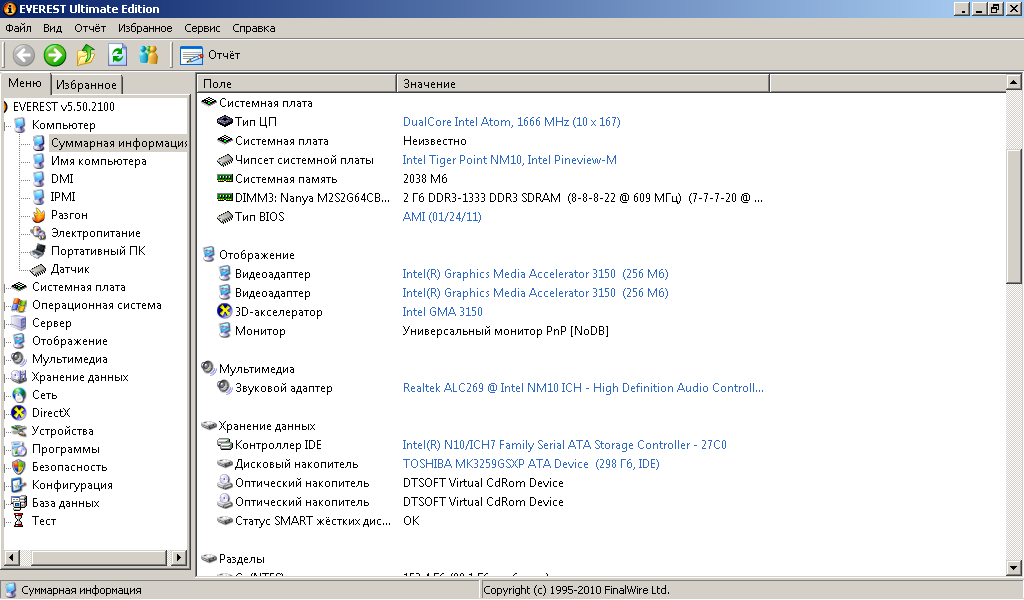Open DualCore Intel Atom, 1666 MHz link
The height and width of the screenshot is (600, 1024).
(x=511, y=121)
